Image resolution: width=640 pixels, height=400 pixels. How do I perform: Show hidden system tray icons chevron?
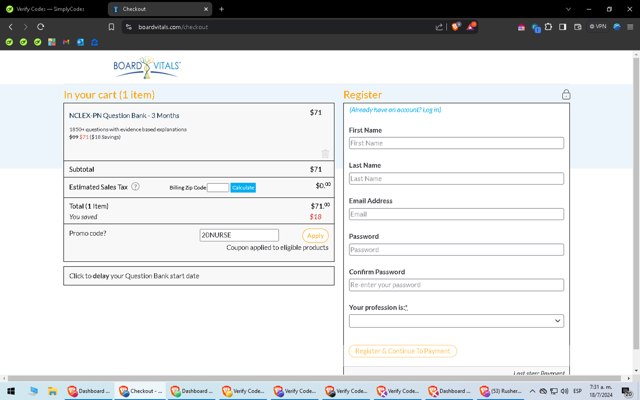[x=533, y=391]
